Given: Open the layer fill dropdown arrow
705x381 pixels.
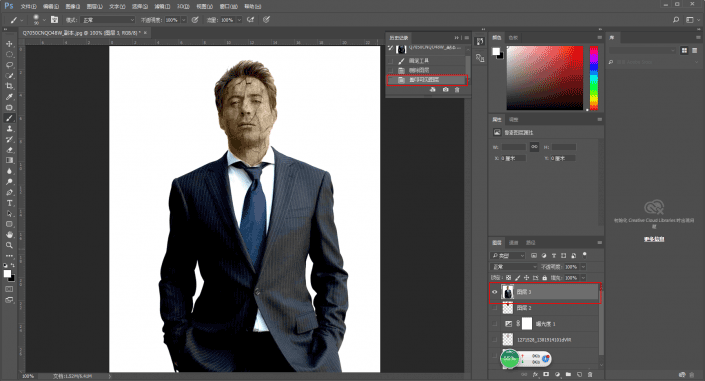Looking at the screenshot, I should click(583, 278).
